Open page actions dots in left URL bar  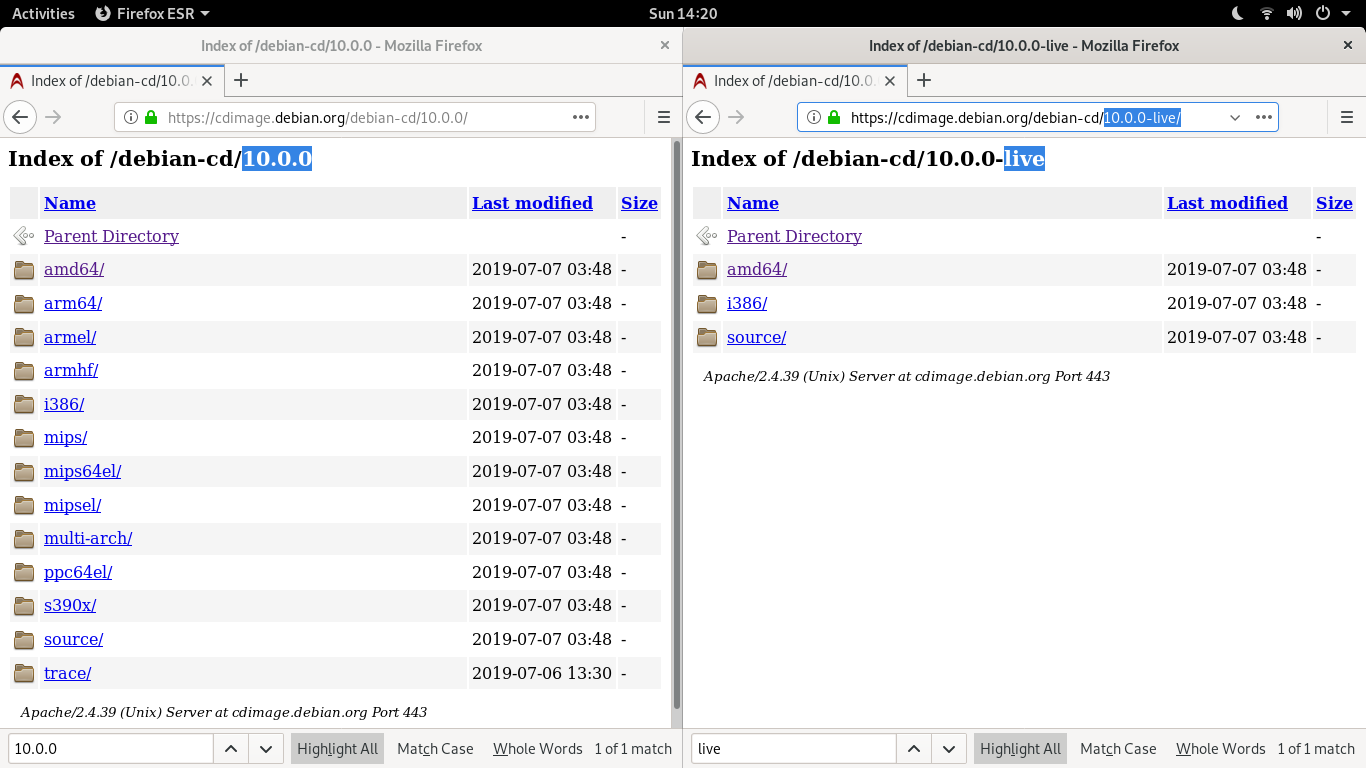tap(581, 117)
